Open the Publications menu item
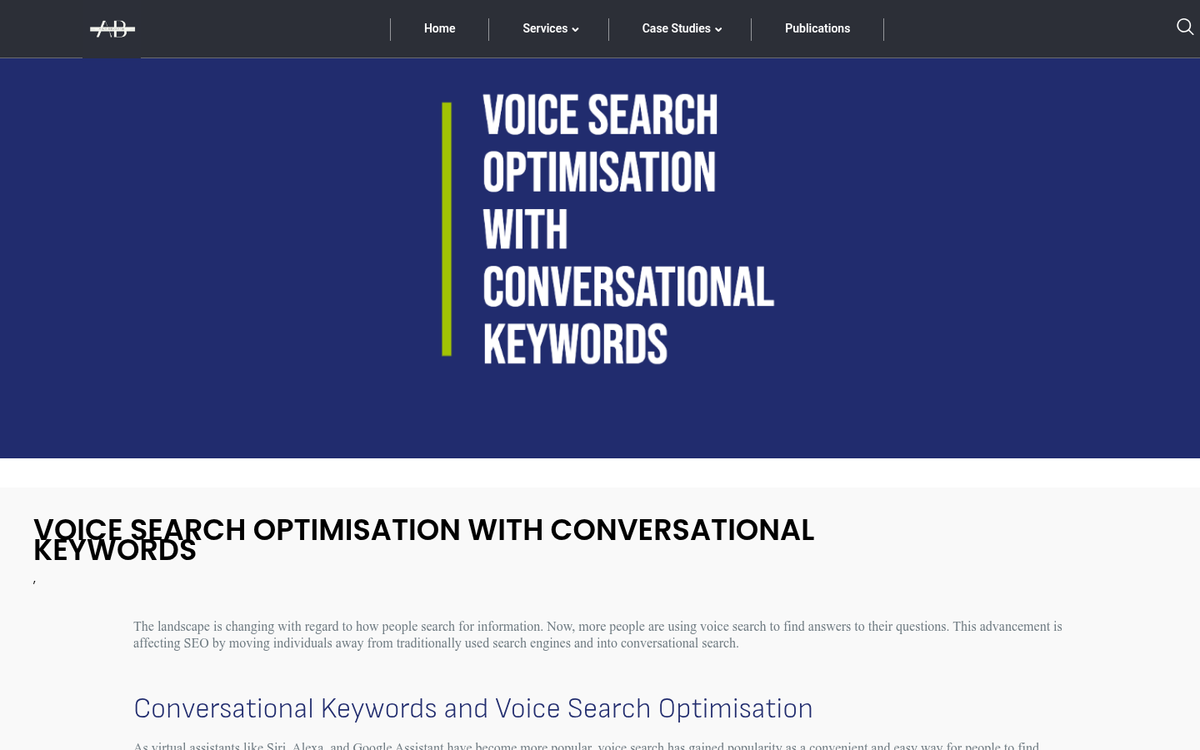 pyautogui.click(x=817, y=28)
